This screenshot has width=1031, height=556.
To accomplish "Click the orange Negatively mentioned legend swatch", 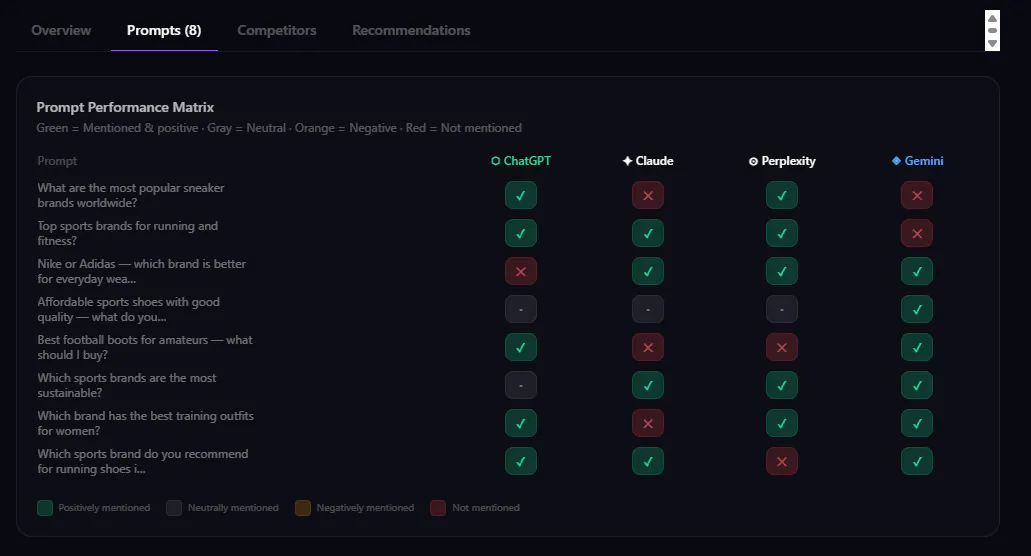I will click(x=302, y=508).
